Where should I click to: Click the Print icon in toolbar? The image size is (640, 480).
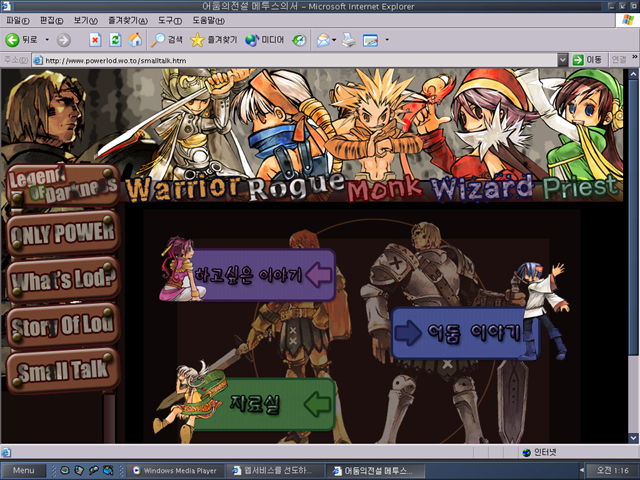click(x=348, y=40)
